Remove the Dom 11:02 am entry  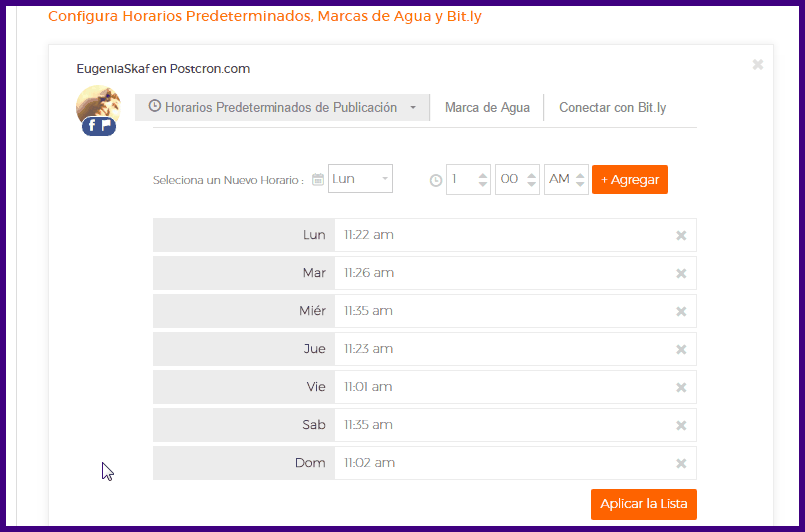pos(681,464)
